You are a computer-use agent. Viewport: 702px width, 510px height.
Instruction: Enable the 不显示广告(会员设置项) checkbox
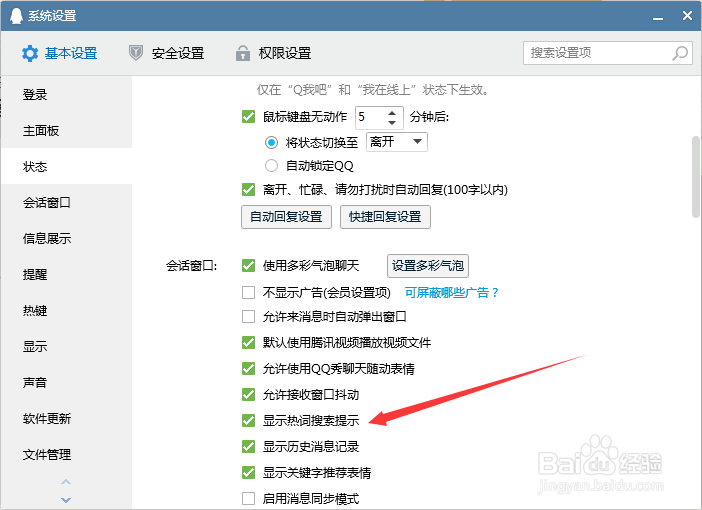click(x=248, y=292)
